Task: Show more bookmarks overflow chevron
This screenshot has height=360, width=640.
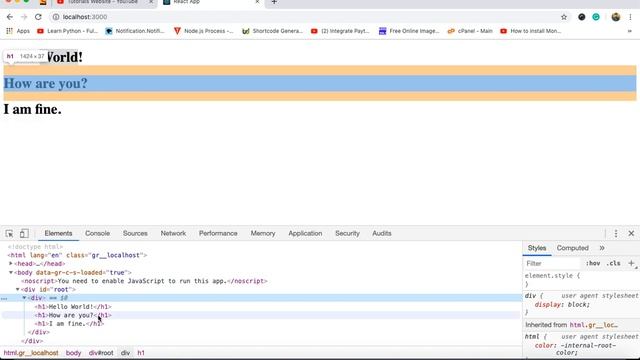Action: point(629,31)
